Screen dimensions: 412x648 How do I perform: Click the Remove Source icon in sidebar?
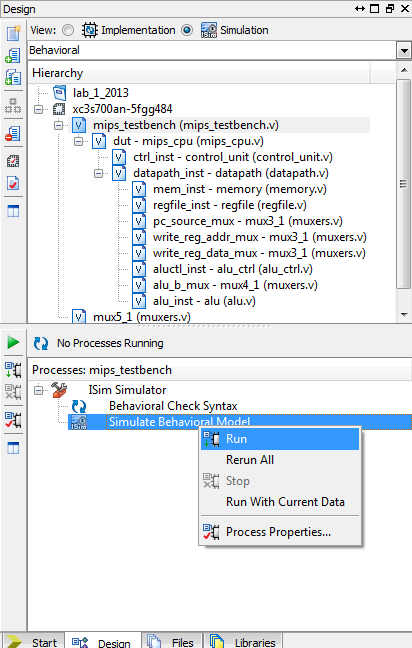tap(13, 133)
